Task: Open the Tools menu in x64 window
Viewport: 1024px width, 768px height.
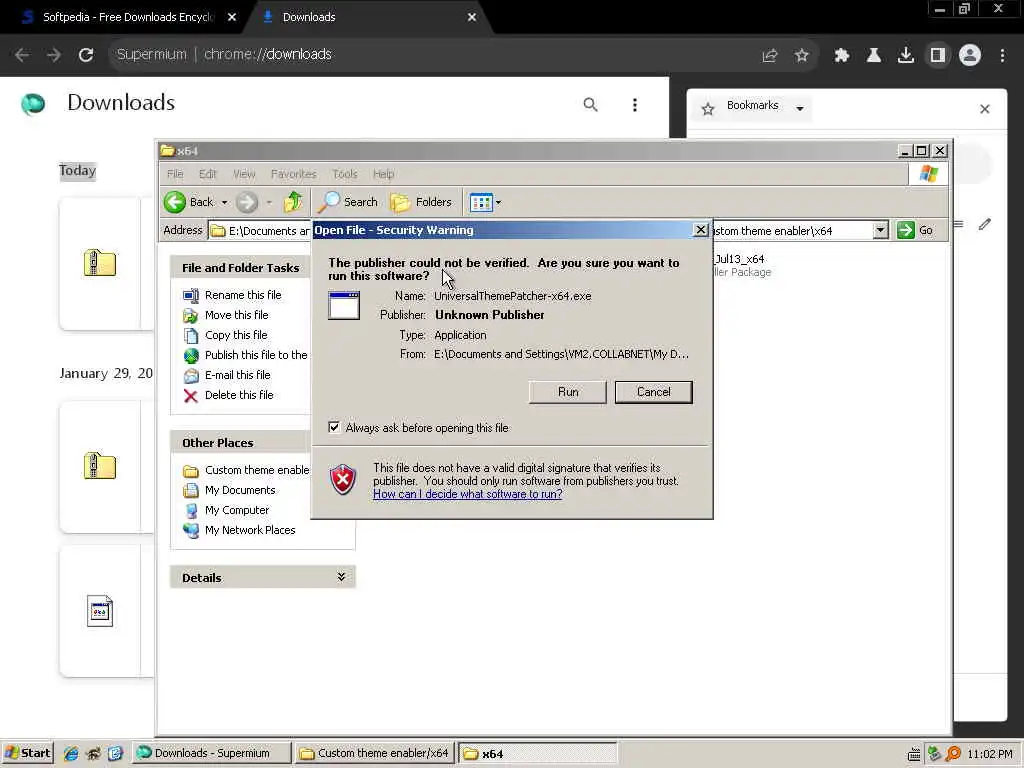Action: point(344,174)
